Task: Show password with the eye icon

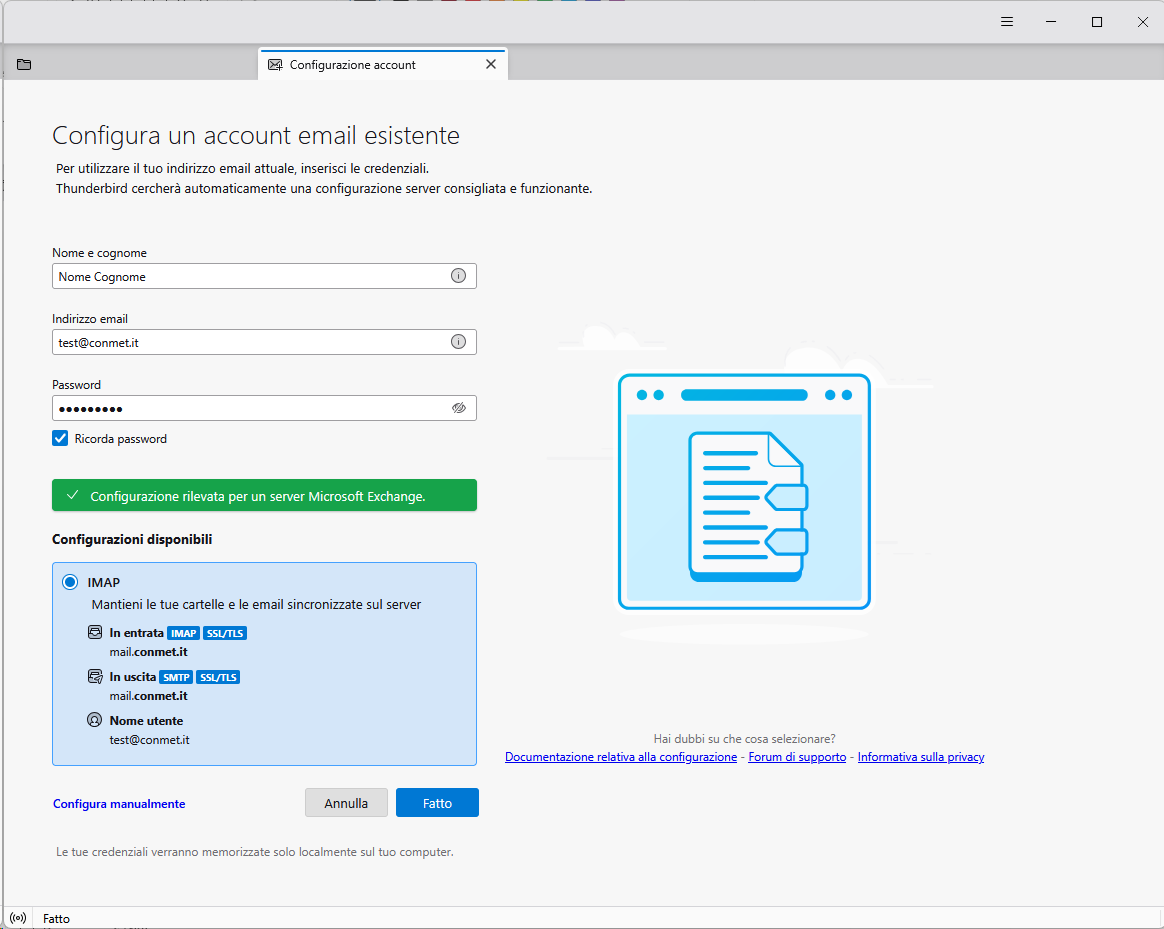Action: click(459, 408)
